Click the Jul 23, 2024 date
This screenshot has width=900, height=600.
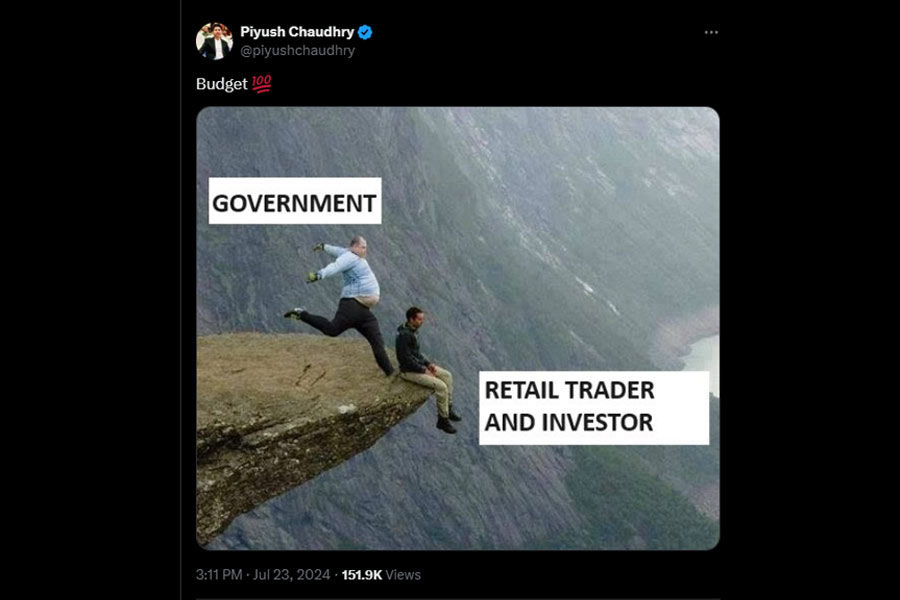pos(292,575)
